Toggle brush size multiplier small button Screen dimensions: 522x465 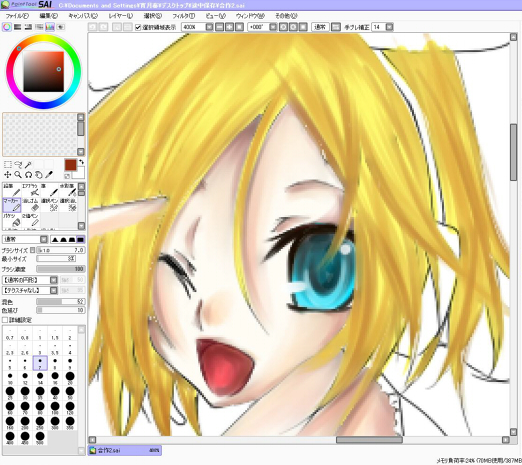(x=32, y=250)
